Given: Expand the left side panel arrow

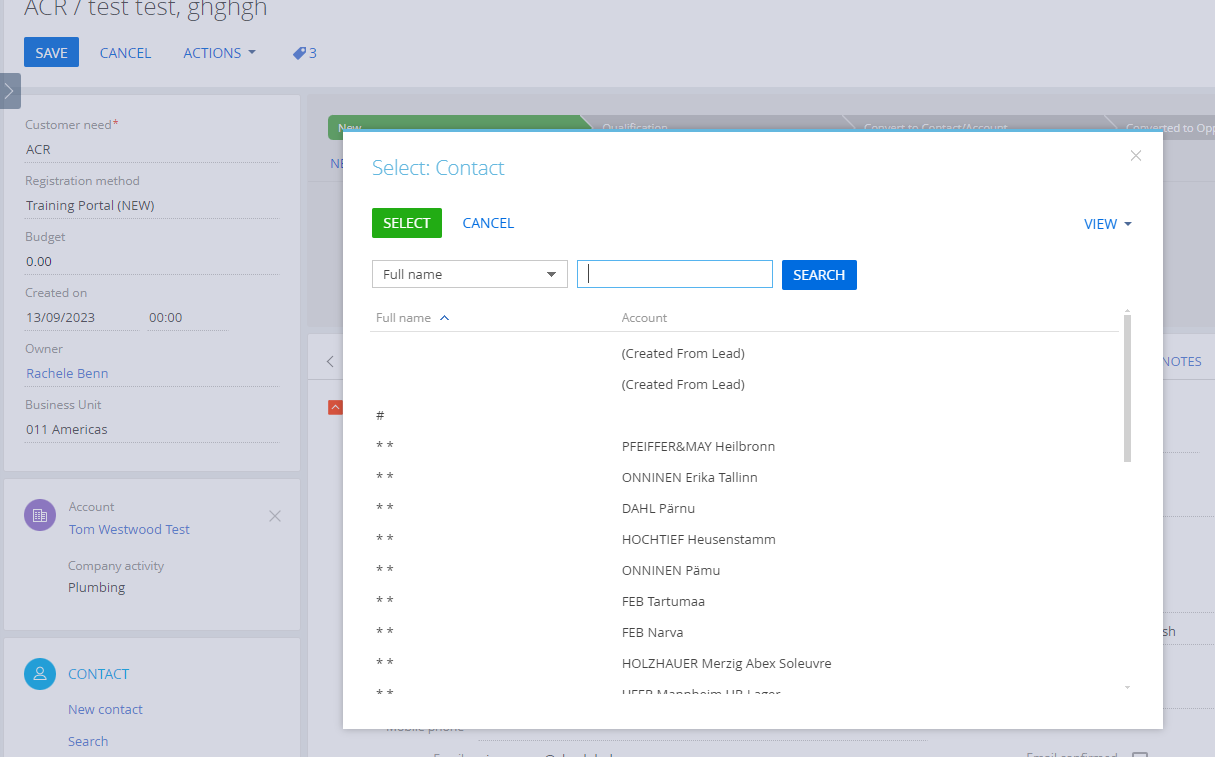Looking at the screenshot, I should coord(9,91).
